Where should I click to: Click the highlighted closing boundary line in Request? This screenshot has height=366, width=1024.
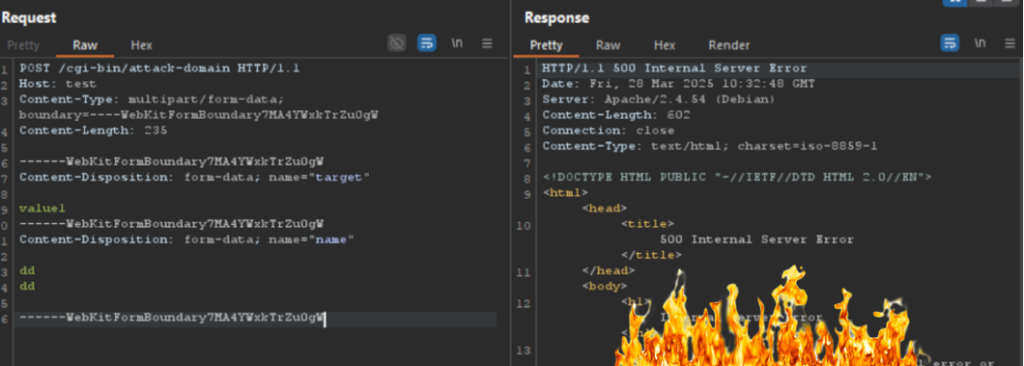(x=172, y=318)
